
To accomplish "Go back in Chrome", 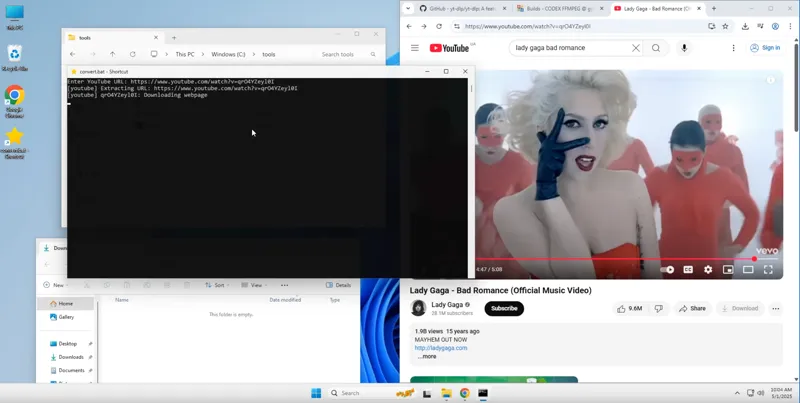I will coord(409,26).
